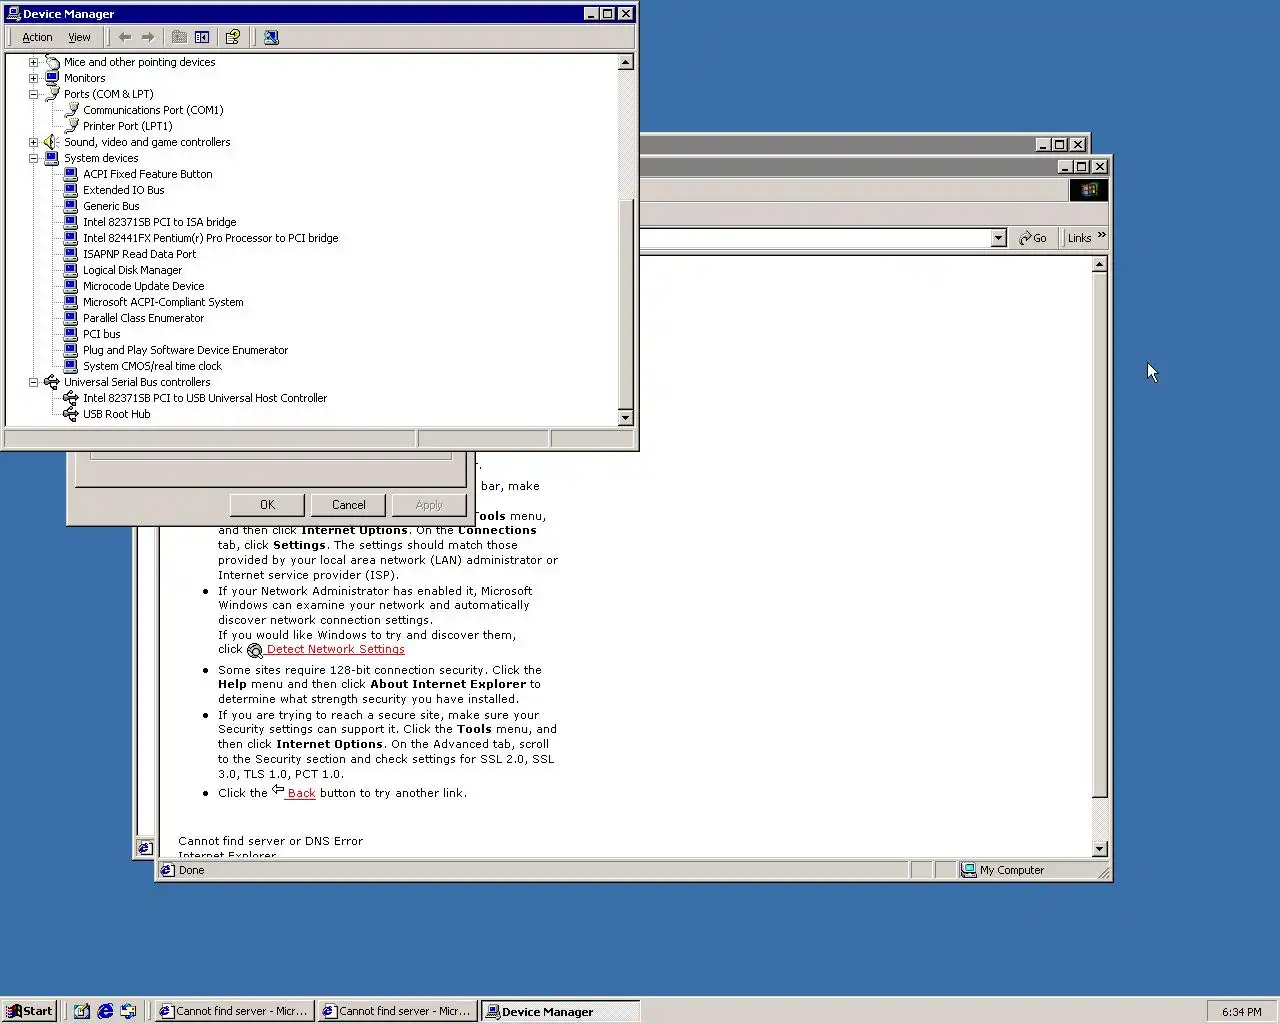Switch to first Cannot find server taskbar button

(x=233, y=1011)
